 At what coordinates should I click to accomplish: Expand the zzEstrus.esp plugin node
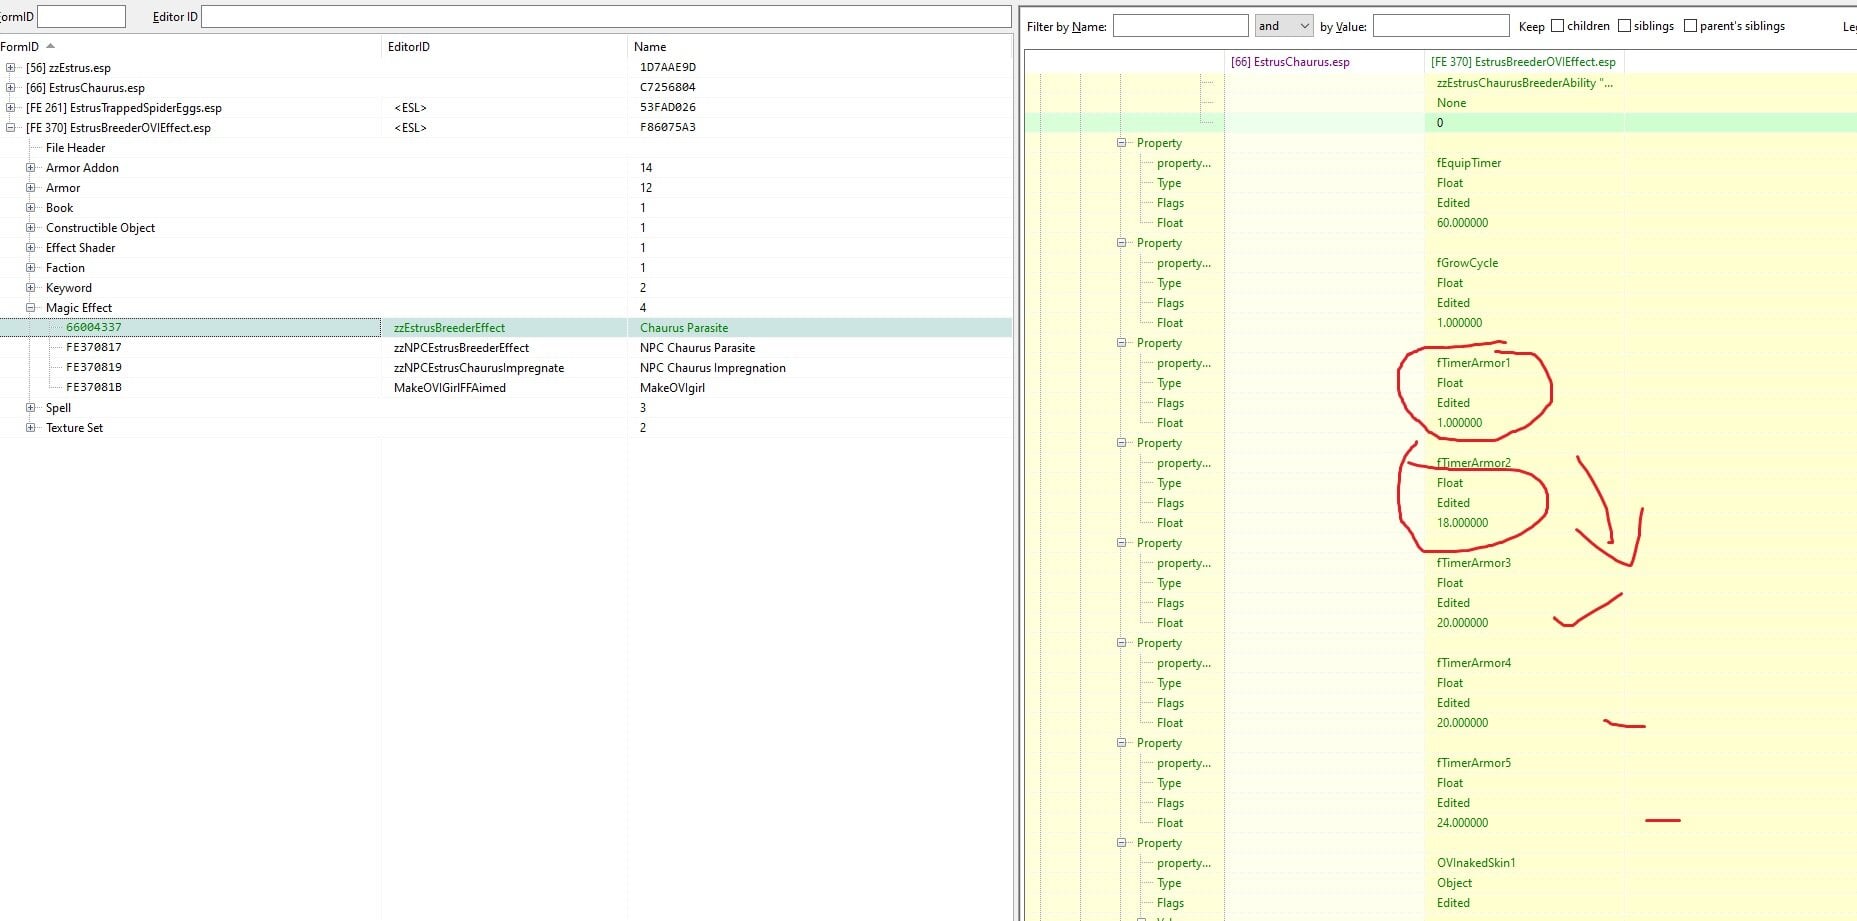(x=10, y=68)
